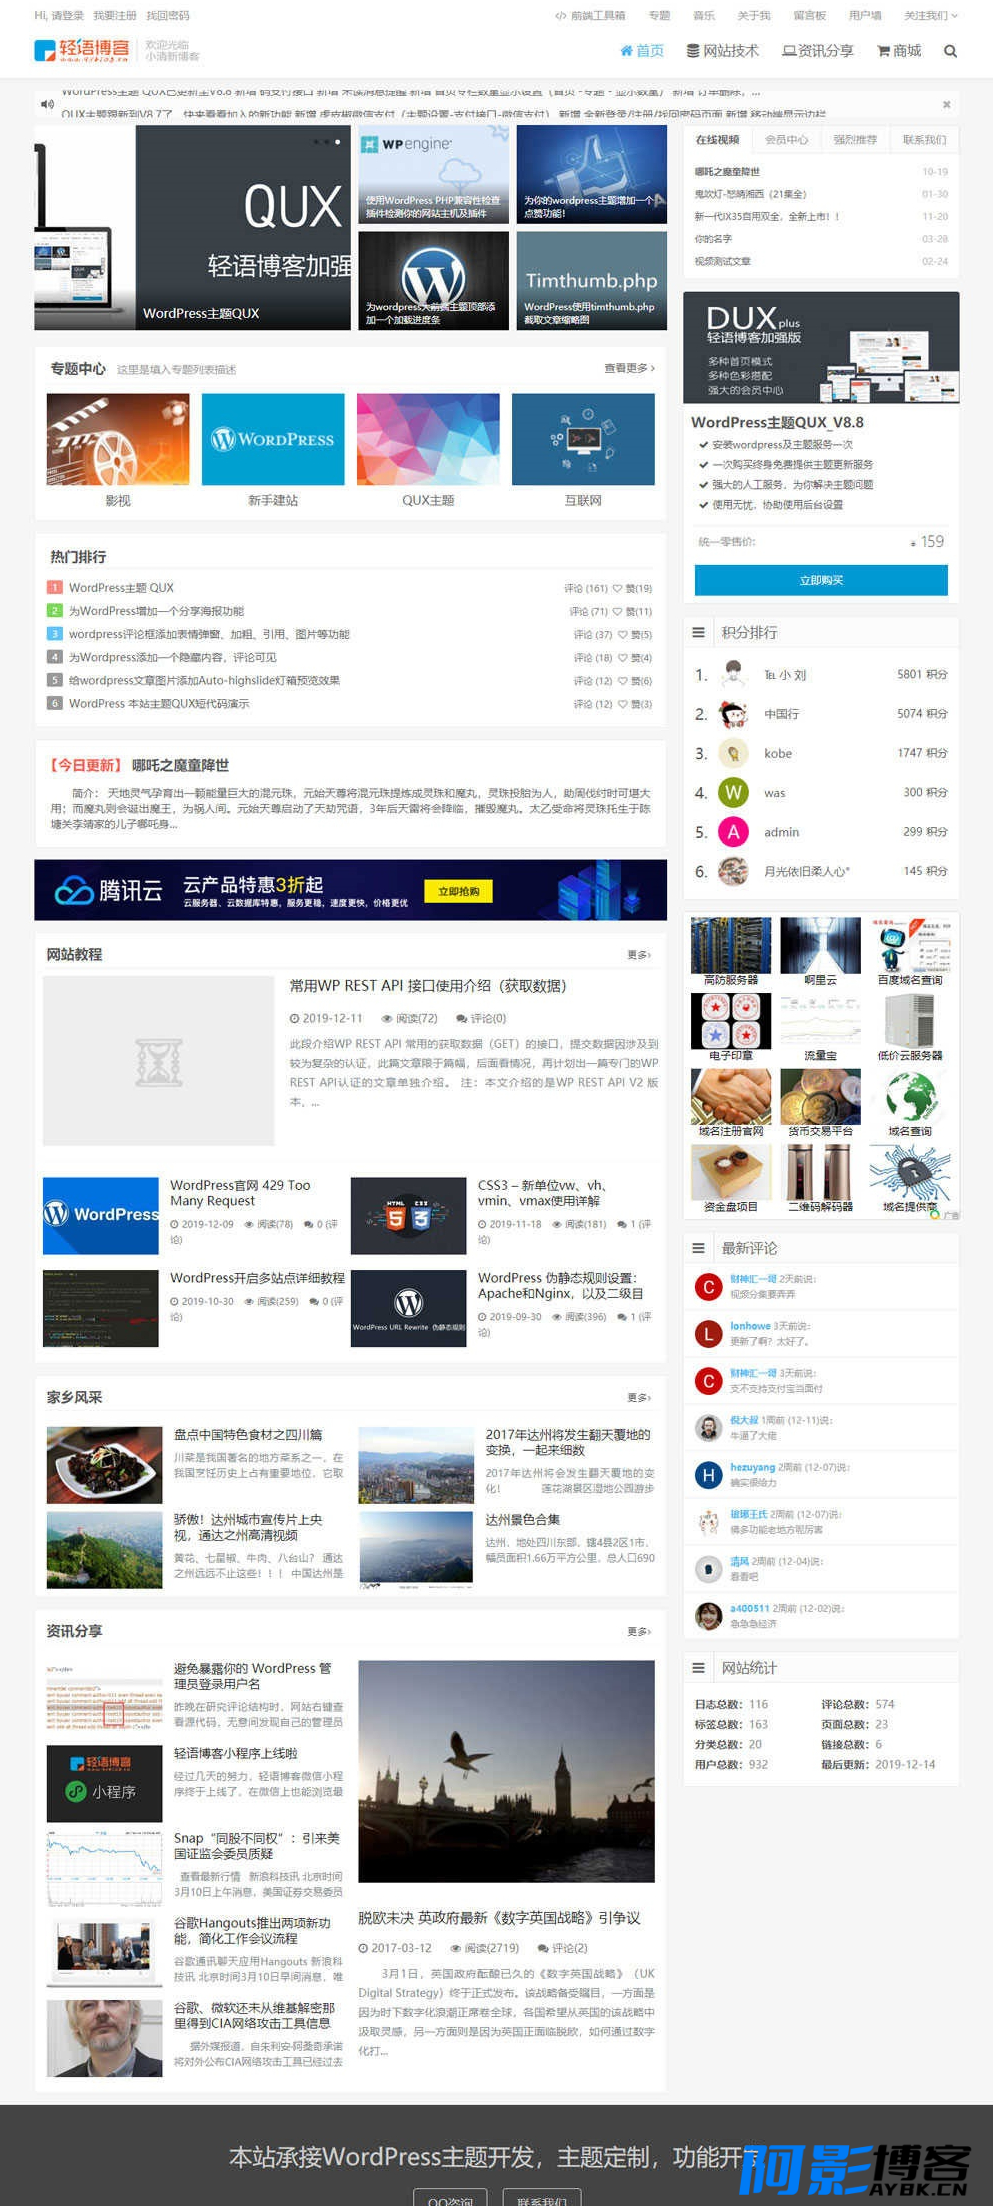Viewport: 993px width, 2206px height.
Task: Open the QUX主题 topic thumbnail
Action: 428,439
